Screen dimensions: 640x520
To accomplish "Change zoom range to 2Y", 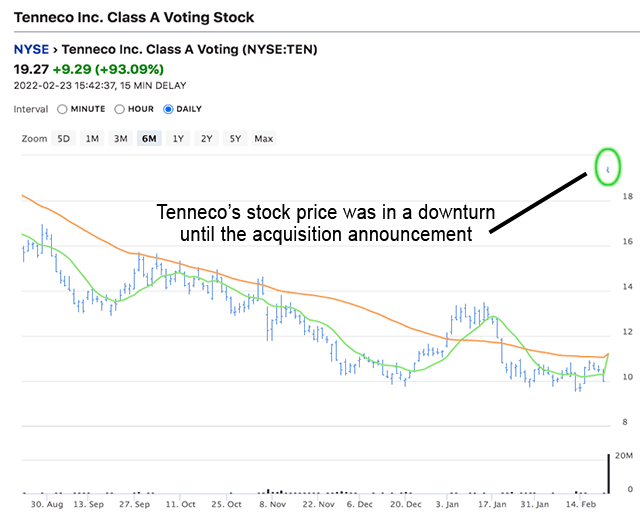I will point(206,139).
